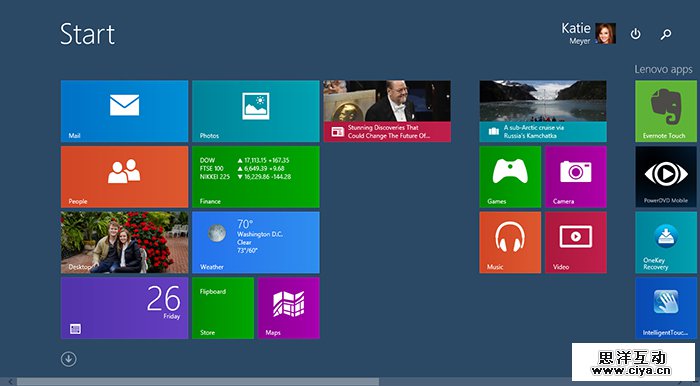Click Katie Meyer's account picture
The image size is (700, 386).
coord(605,33)
